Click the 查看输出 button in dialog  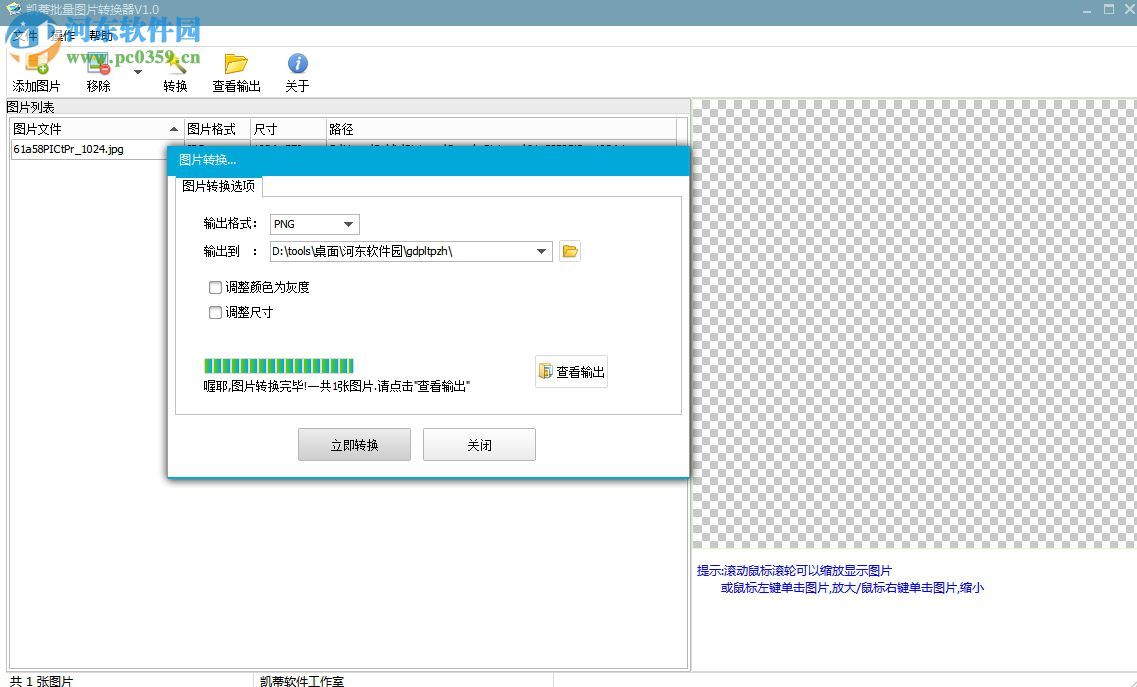tap(571, 371)
